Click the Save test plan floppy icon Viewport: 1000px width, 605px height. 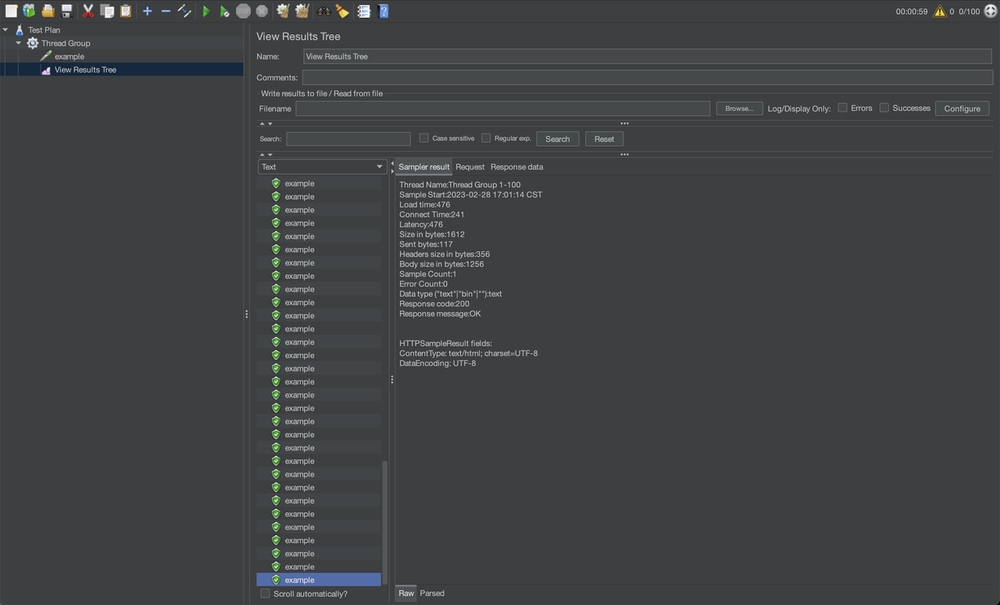click(x=66, y=11)
